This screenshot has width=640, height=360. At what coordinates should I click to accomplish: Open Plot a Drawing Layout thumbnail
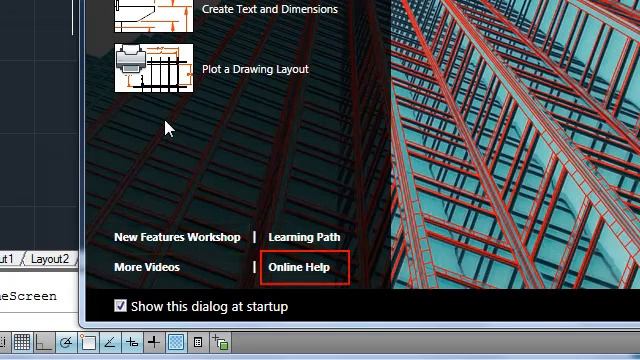(x=154, y=68)
